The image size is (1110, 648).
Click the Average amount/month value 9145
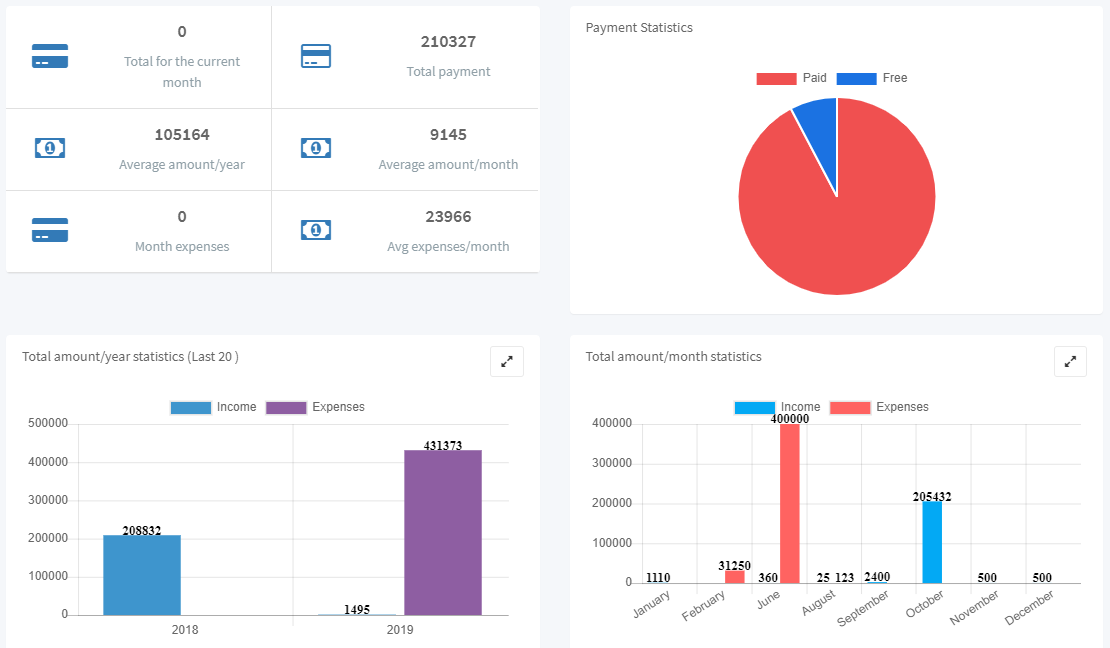click(x=448, y=135)
